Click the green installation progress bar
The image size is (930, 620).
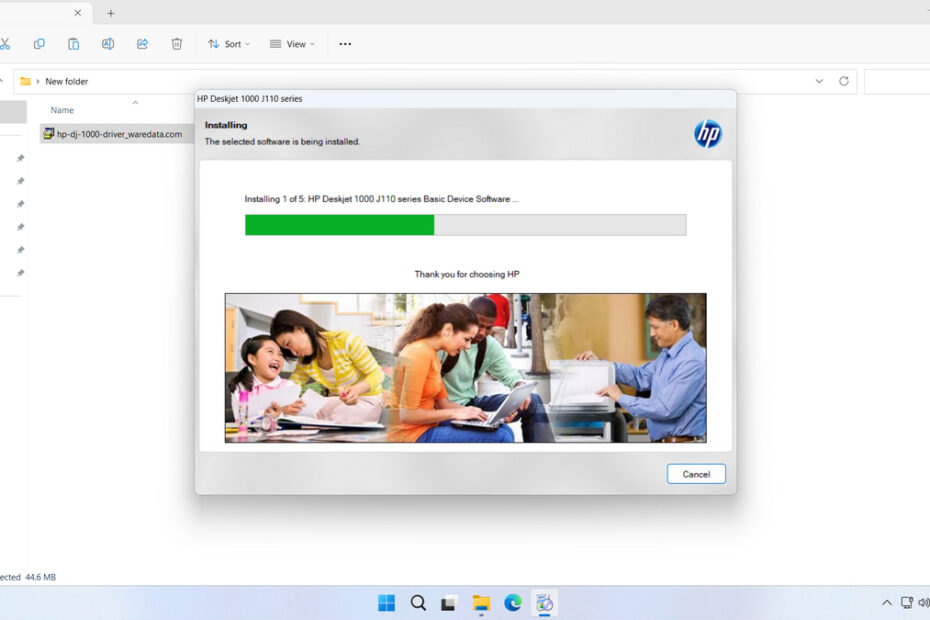[x=340, y=225]
